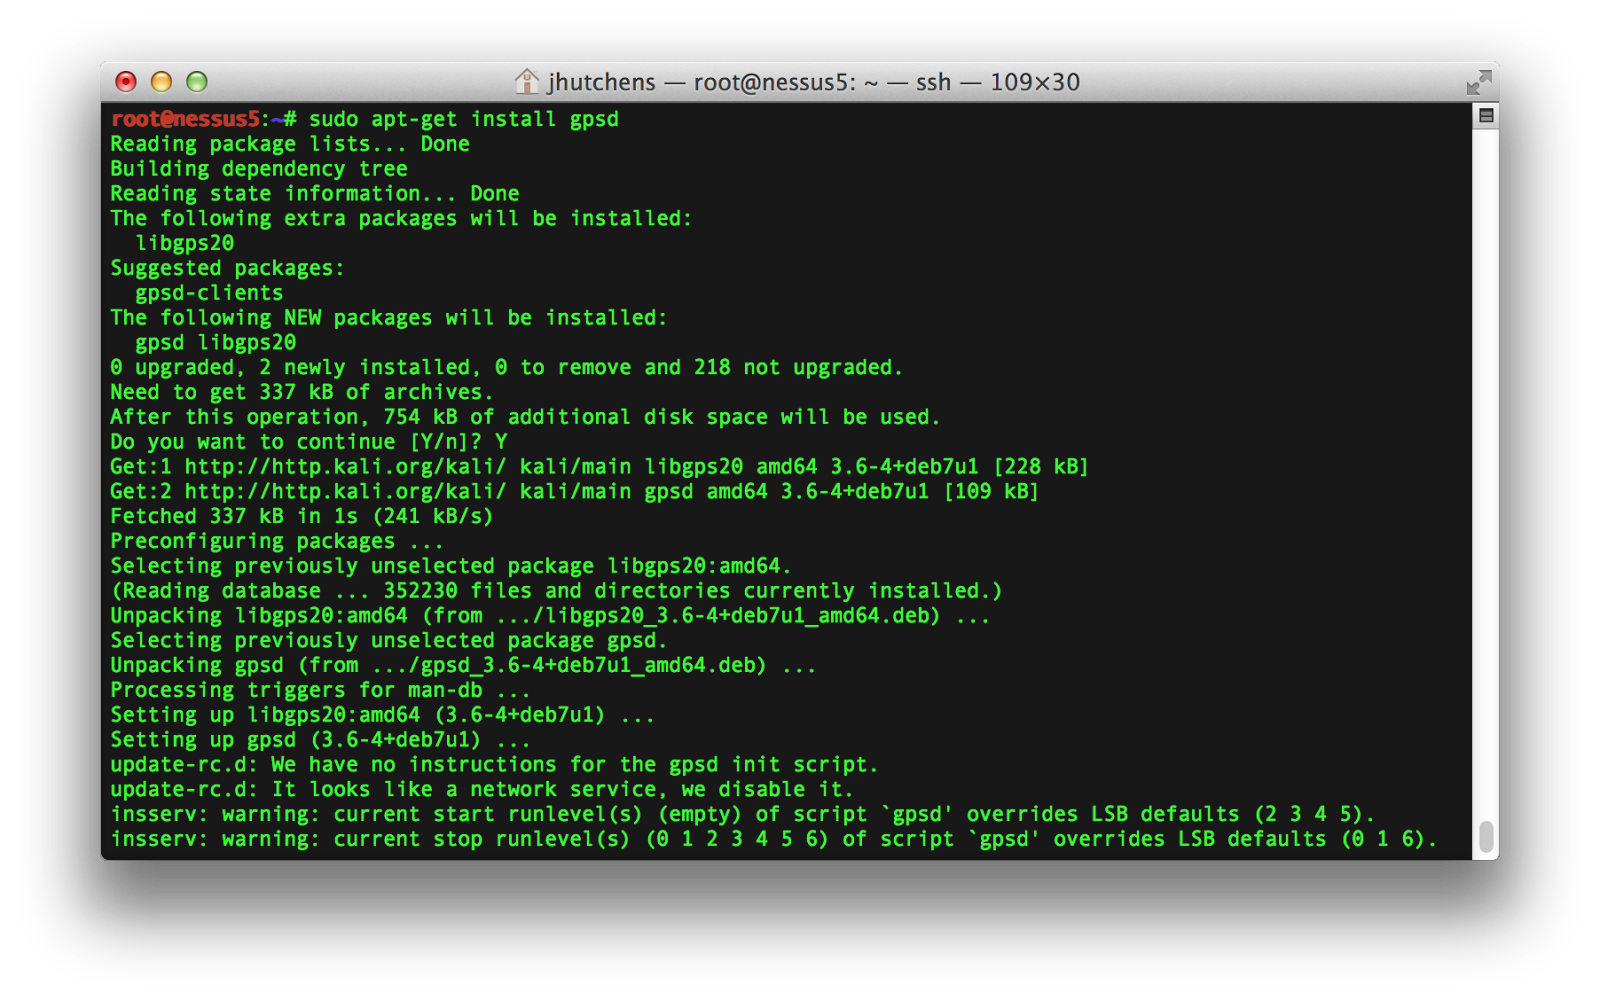
Task: Click 'update-rc.d: We have no instructions' line
Action: [494, 764]
